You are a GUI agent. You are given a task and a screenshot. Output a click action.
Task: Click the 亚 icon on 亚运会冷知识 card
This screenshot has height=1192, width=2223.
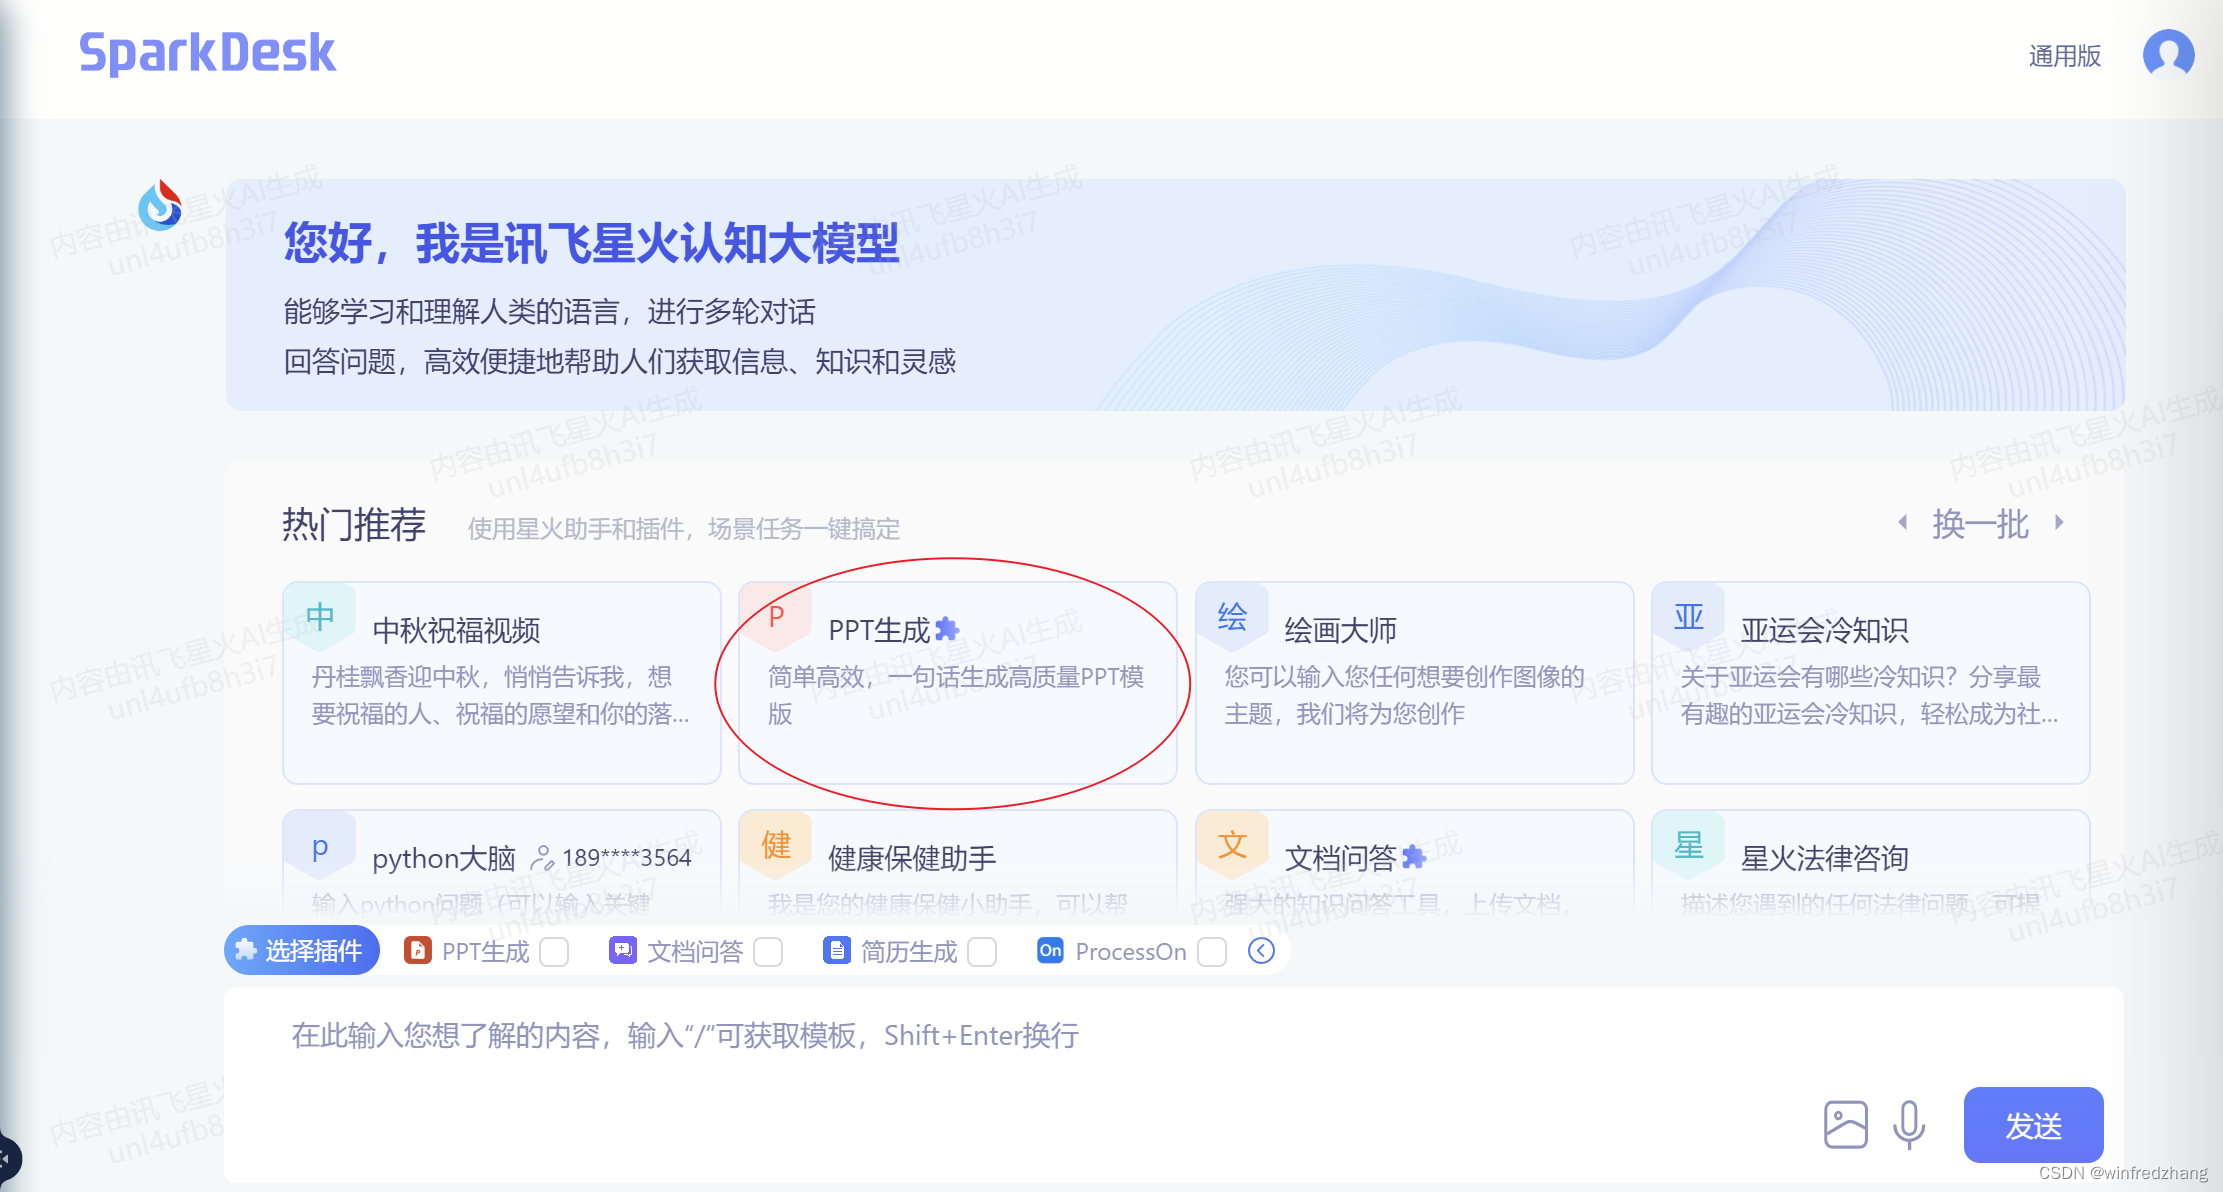tap(1688, 617)
